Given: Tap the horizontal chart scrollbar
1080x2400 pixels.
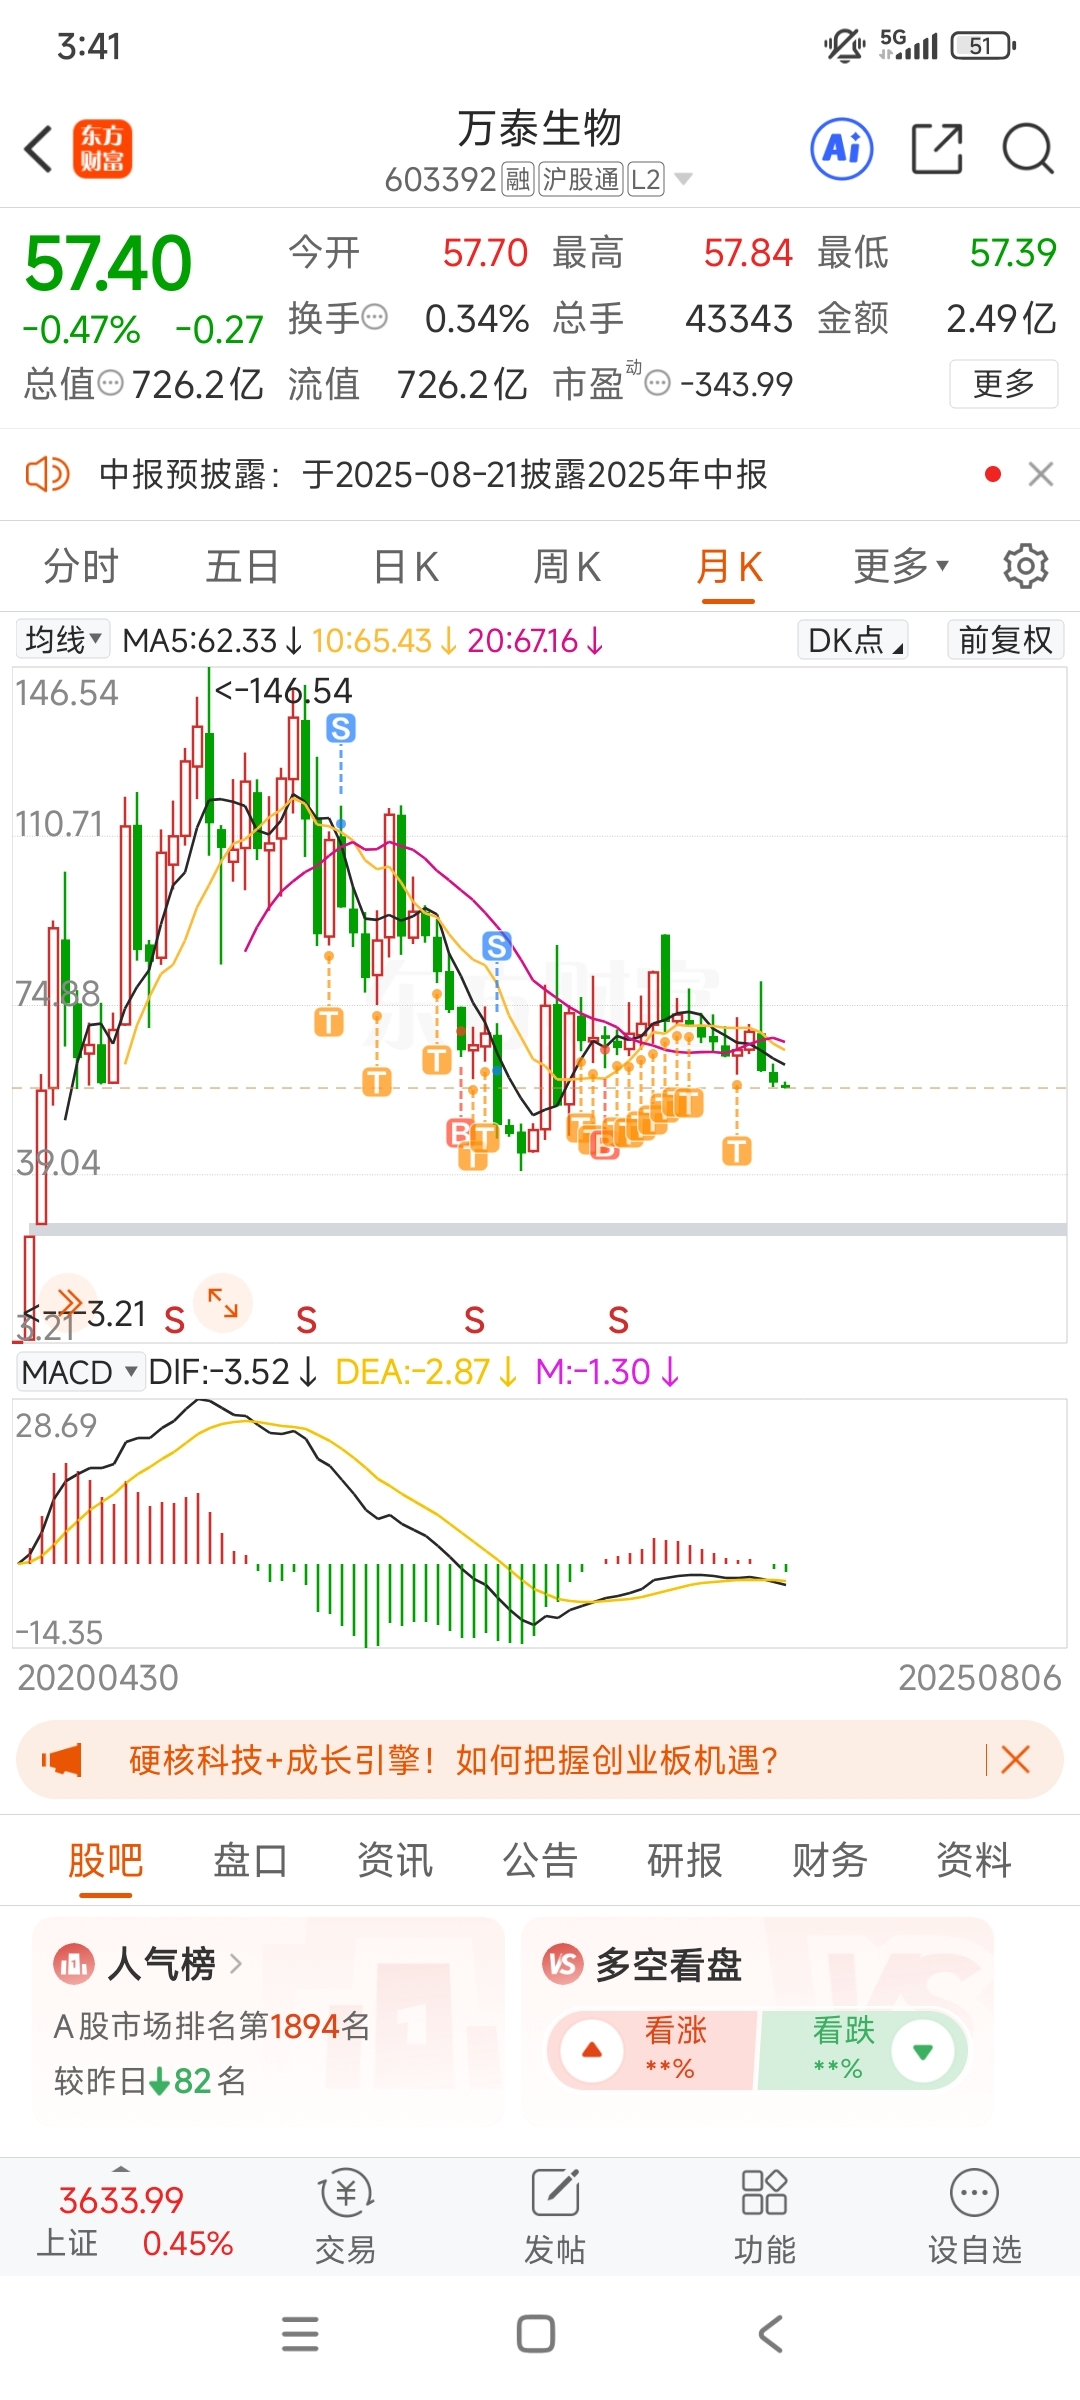Looking at the screenshot, I should pos(548,1229).
